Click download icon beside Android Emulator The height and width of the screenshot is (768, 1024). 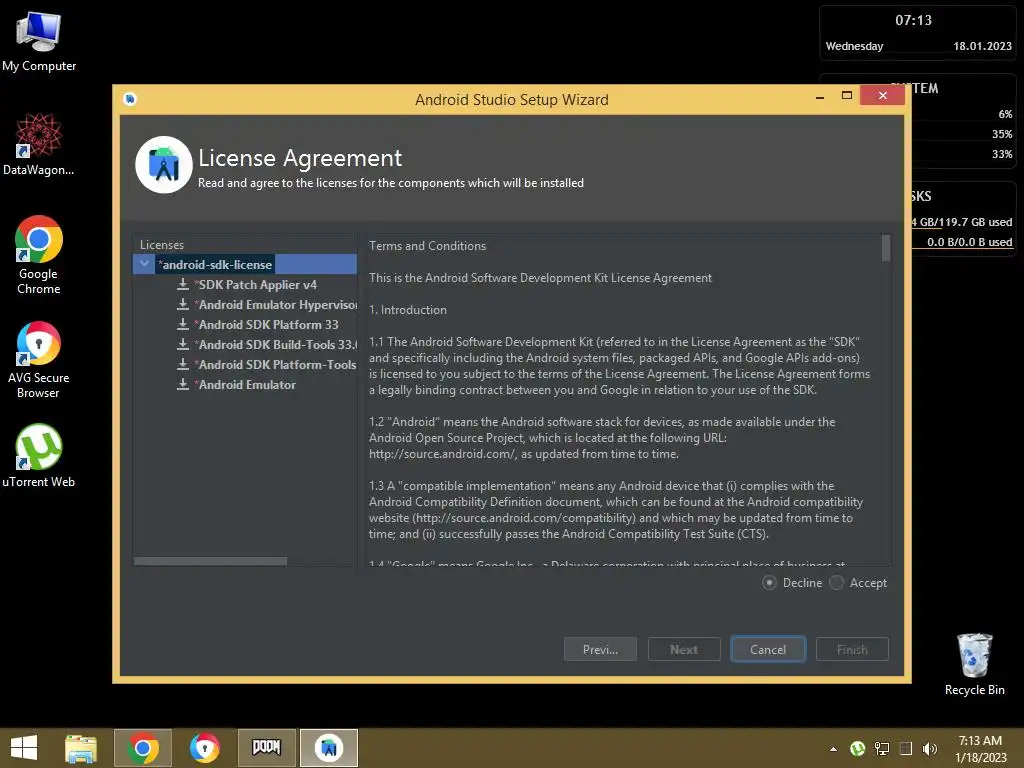(x=183, y=385)
